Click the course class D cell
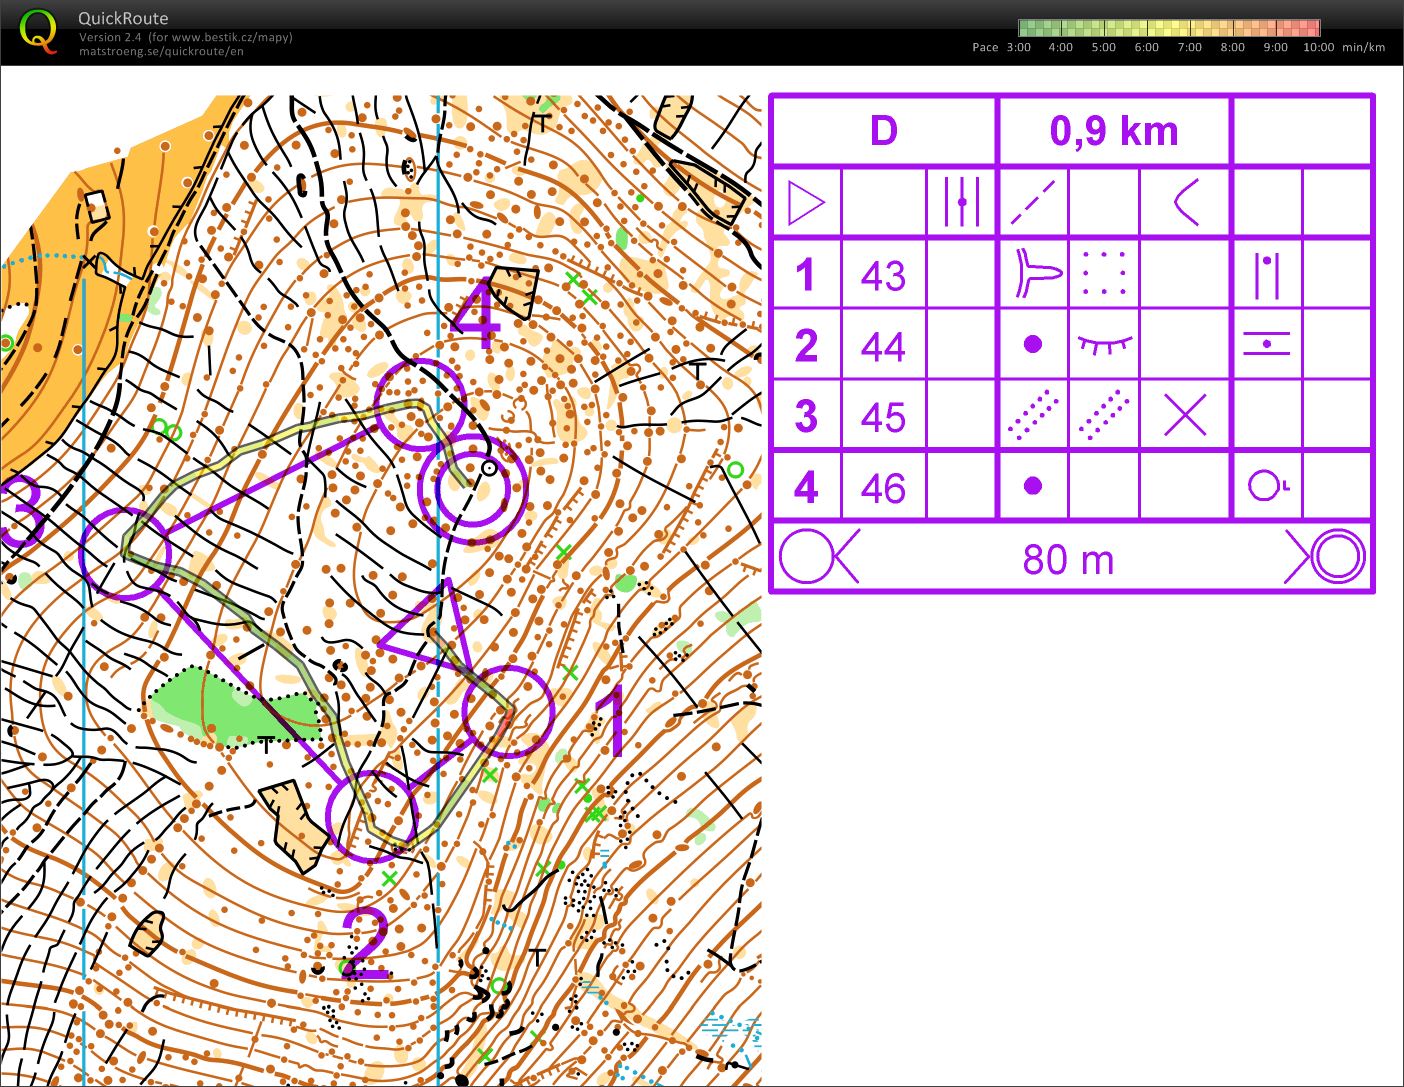This screenshot has width=1404, height=1087. [883, 131]
